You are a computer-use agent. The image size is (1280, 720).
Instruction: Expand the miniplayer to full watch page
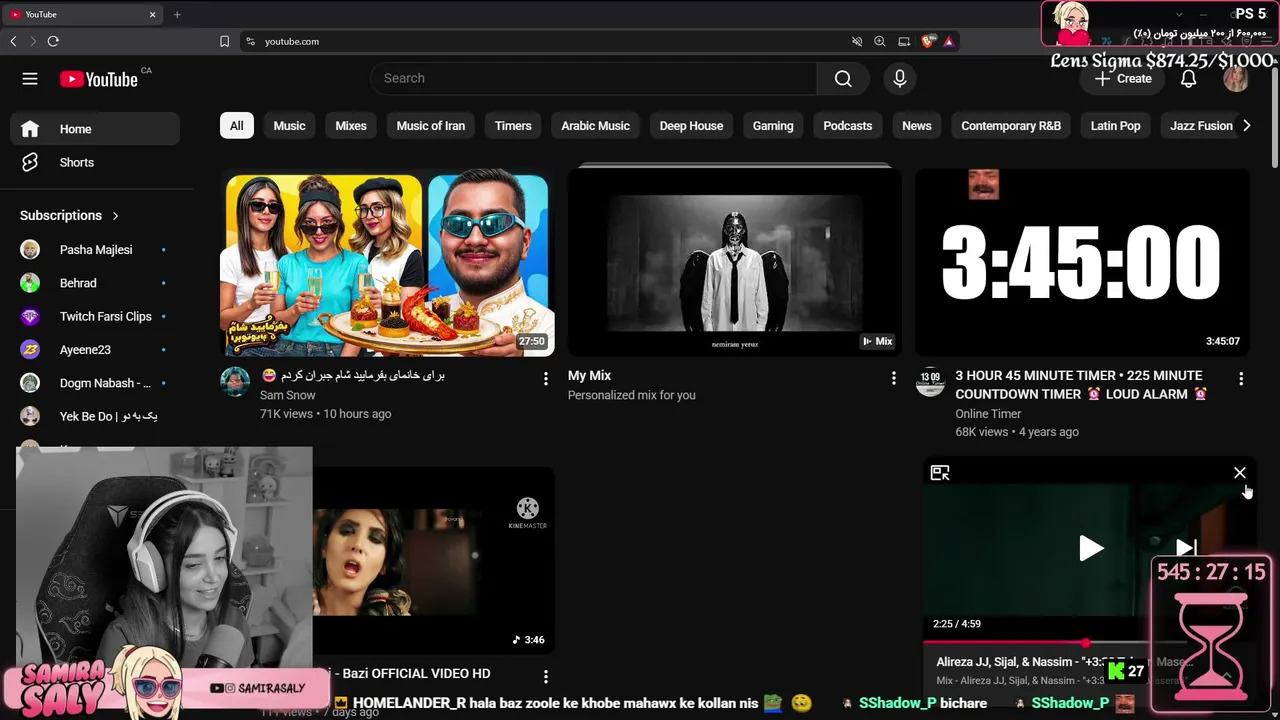(940, 473)
